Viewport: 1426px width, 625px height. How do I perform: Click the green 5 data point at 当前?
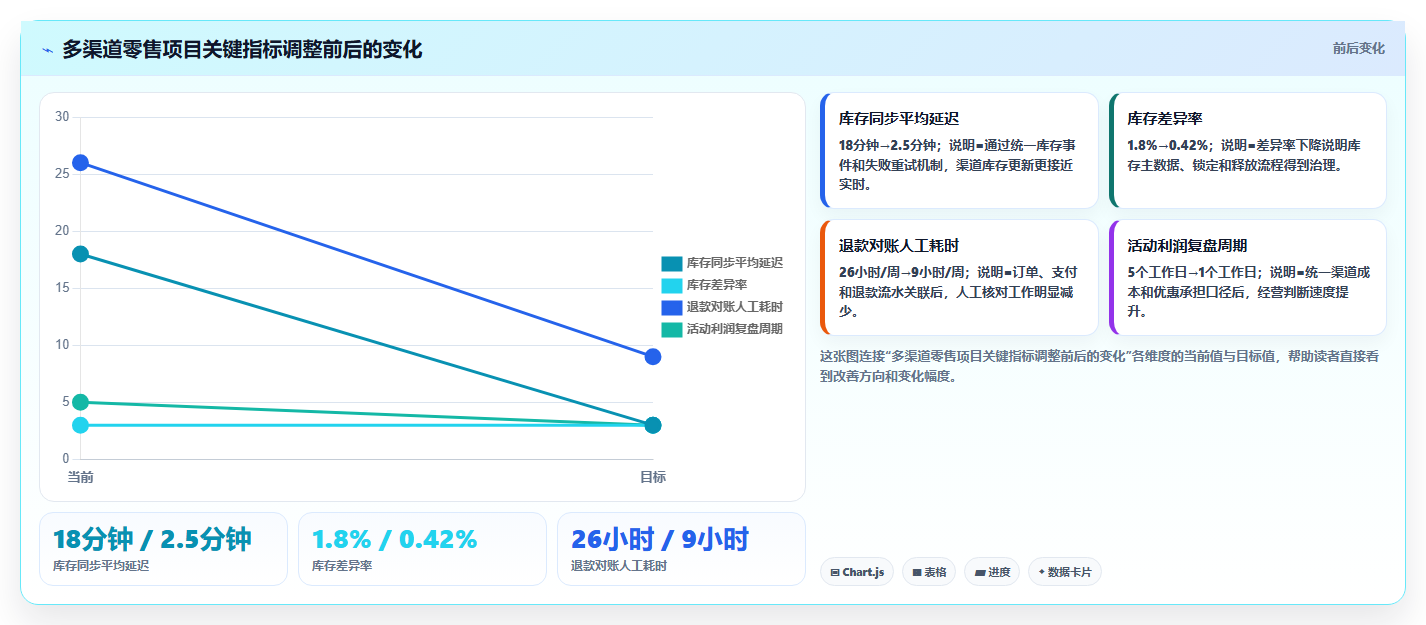(81, 402)
